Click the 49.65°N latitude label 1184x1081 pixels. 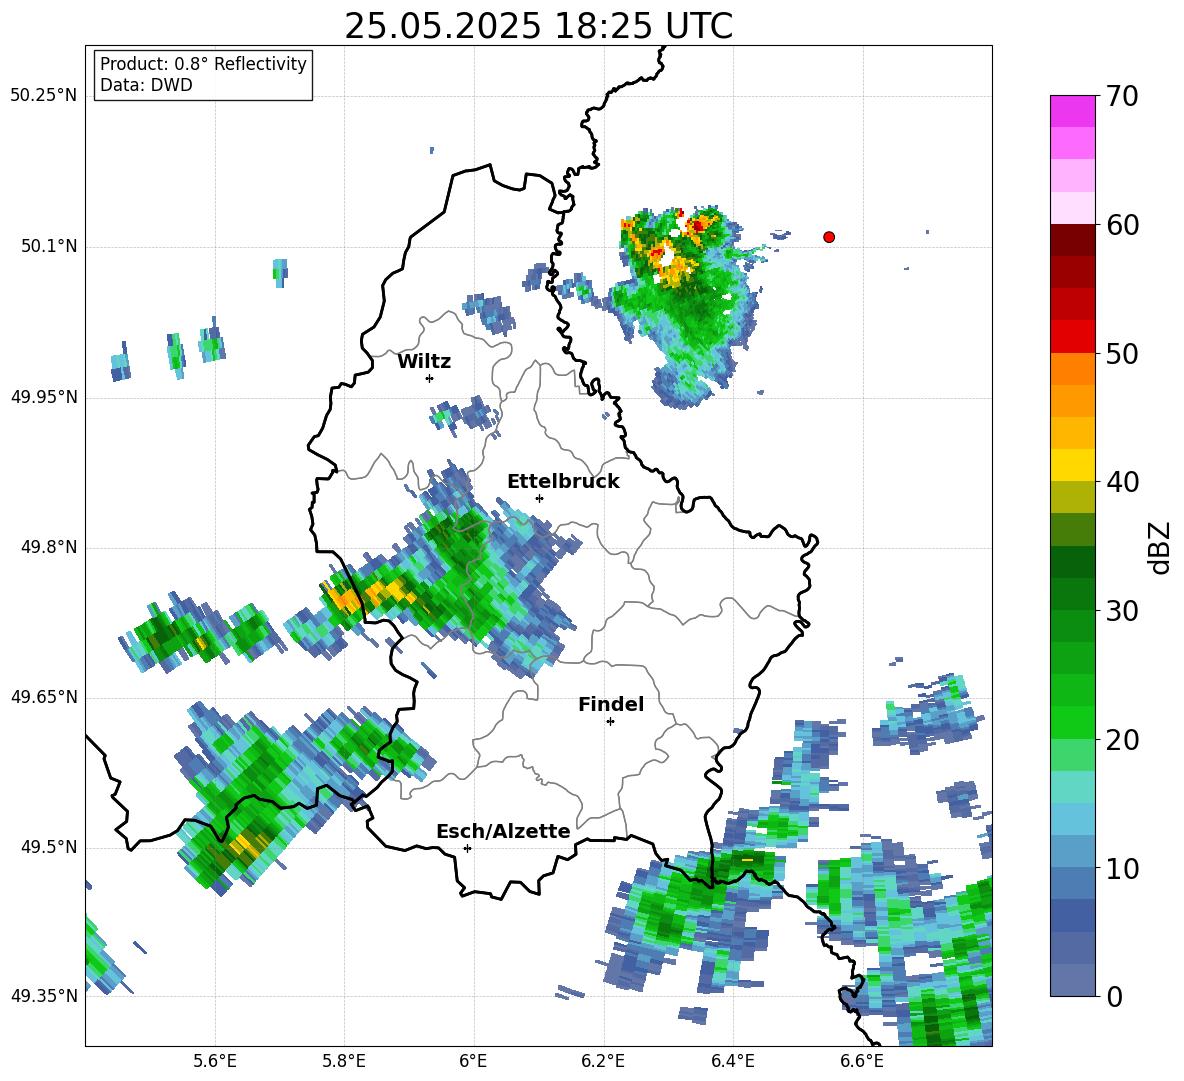(x=44, y=697)
